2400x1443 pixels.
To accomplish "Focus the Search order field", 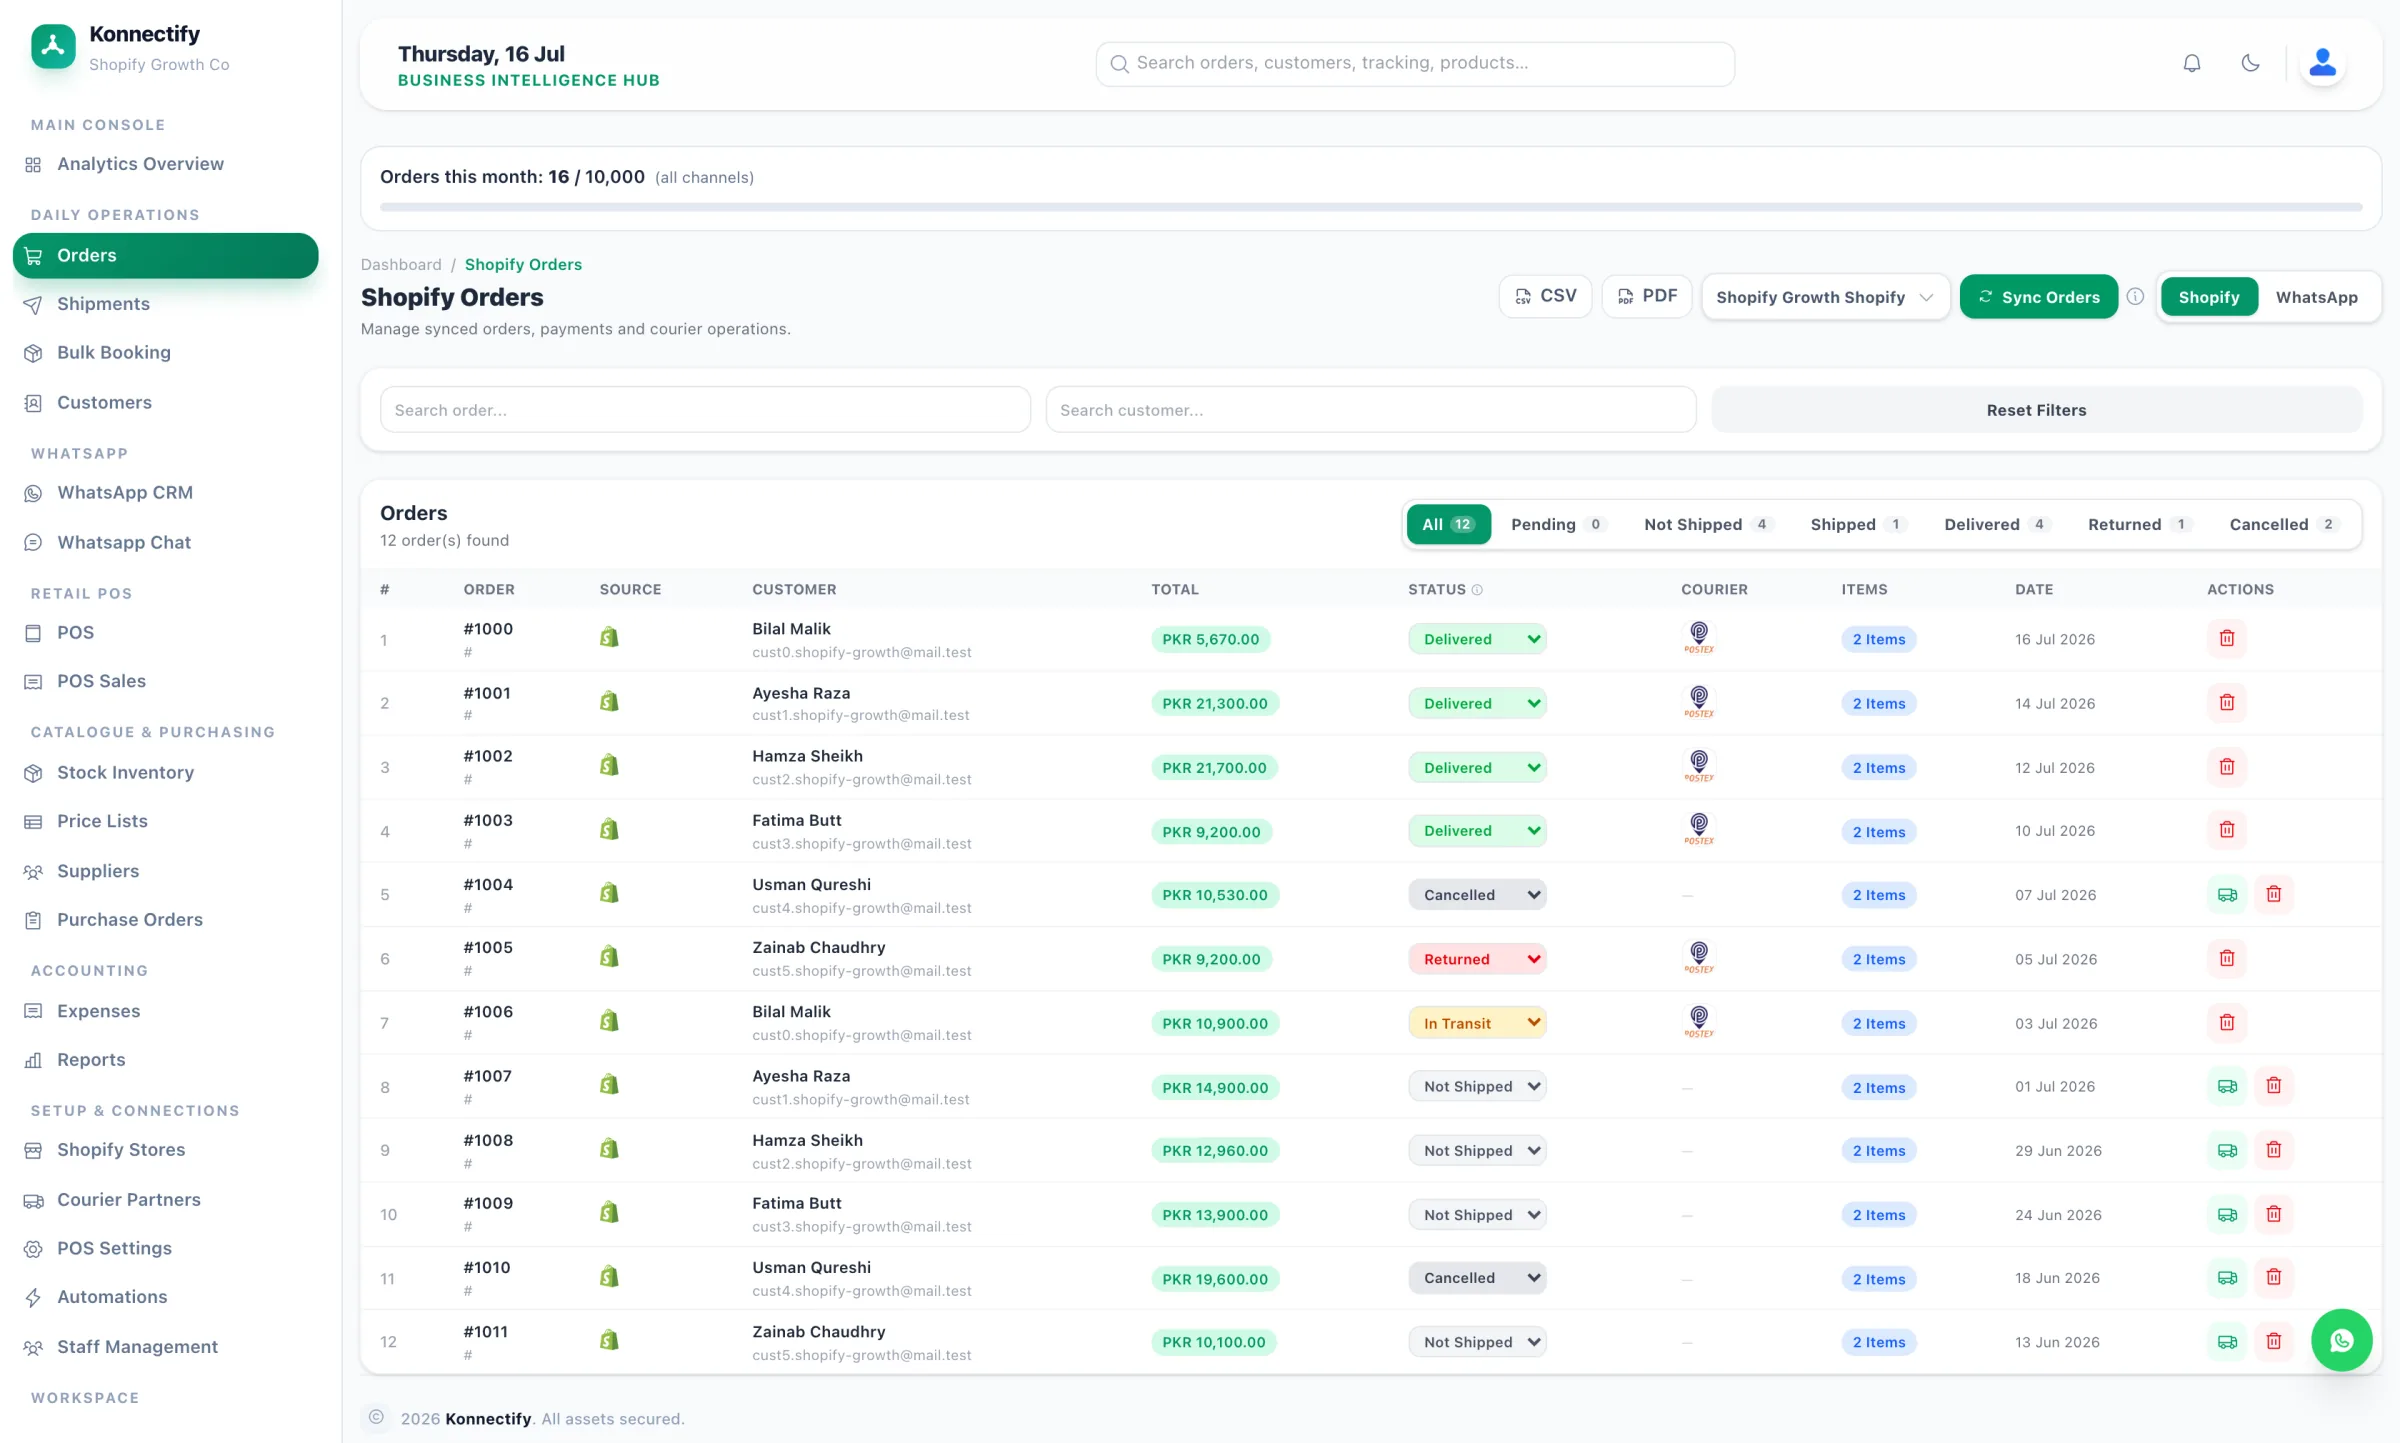I will (x=705, y=410).
